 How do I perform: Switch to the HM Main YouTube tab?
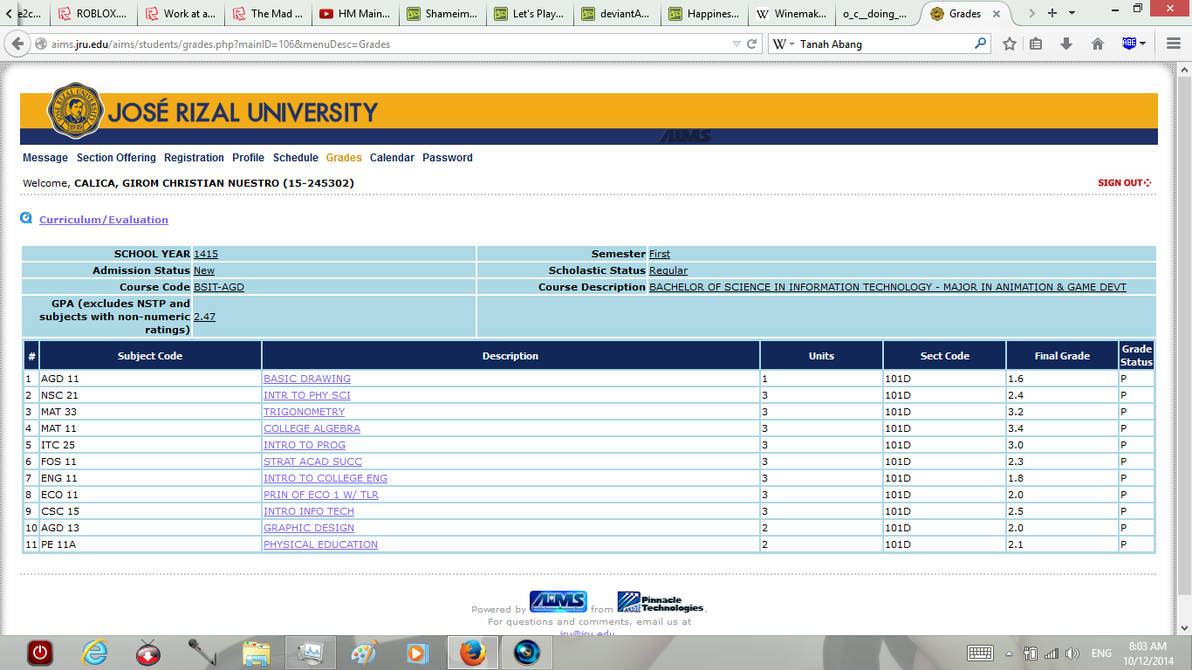355,14
